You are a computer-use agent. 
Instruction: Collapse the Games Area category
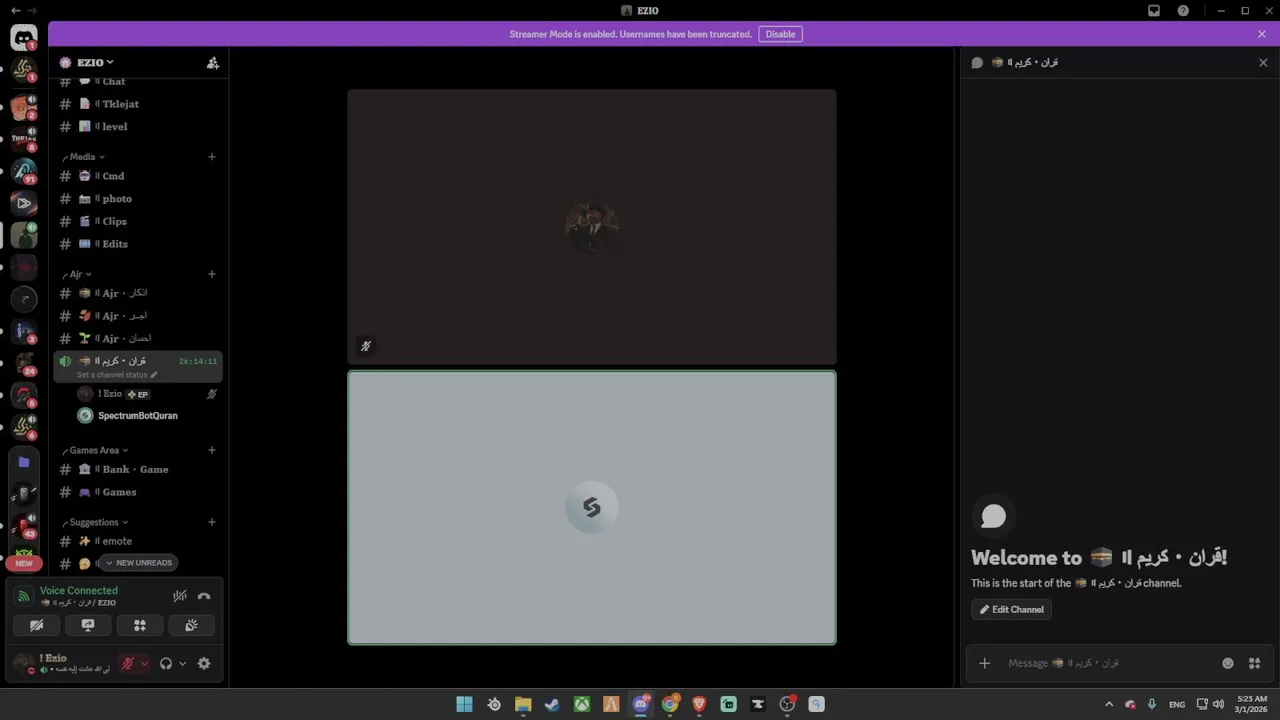pos(97,450)
